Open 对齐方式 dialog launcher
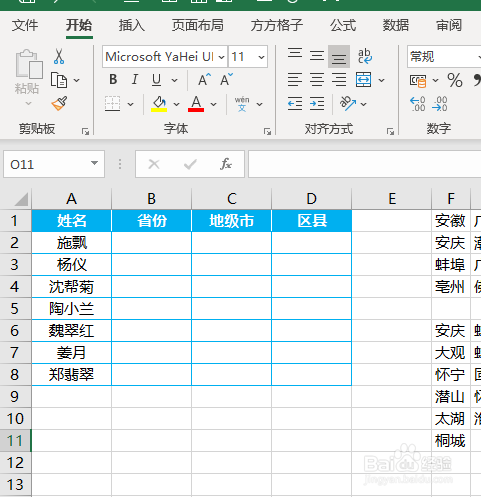Screen dimensions: 481x497 click(x=390, y=131)
